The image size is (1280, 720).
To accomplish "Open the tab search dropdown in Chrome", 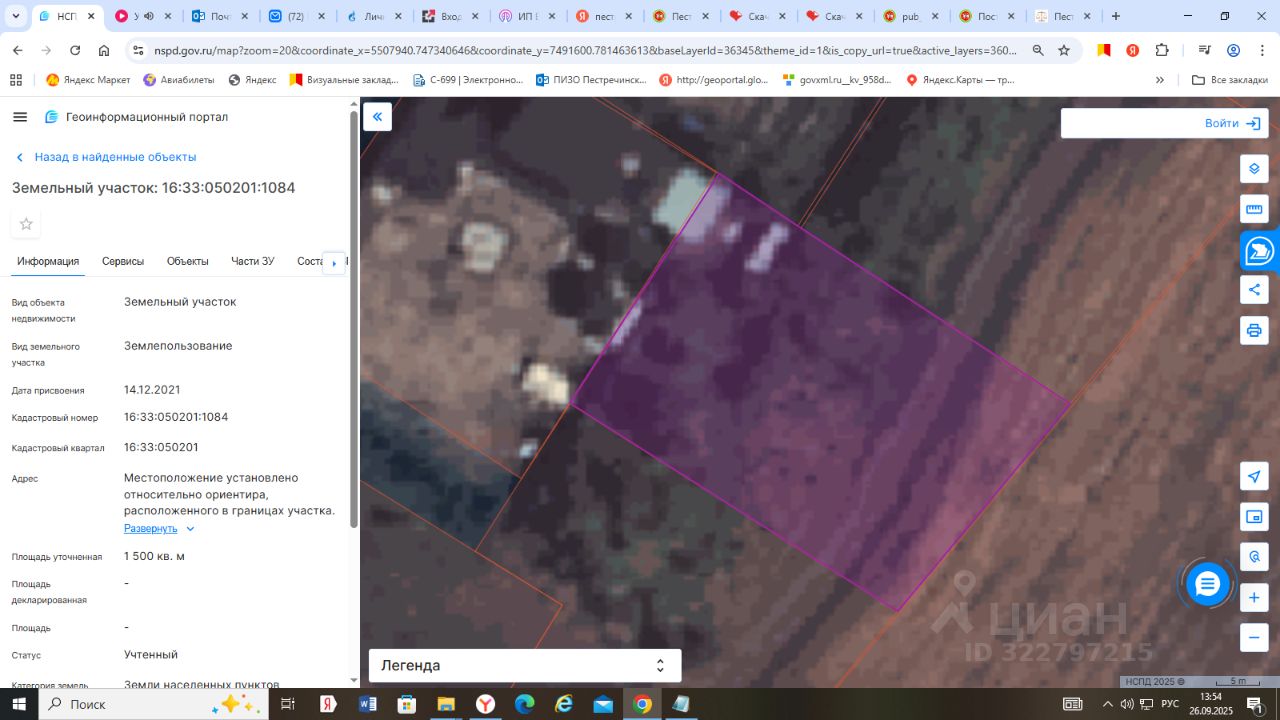I will pyautogui.click(x=14, y=17).
